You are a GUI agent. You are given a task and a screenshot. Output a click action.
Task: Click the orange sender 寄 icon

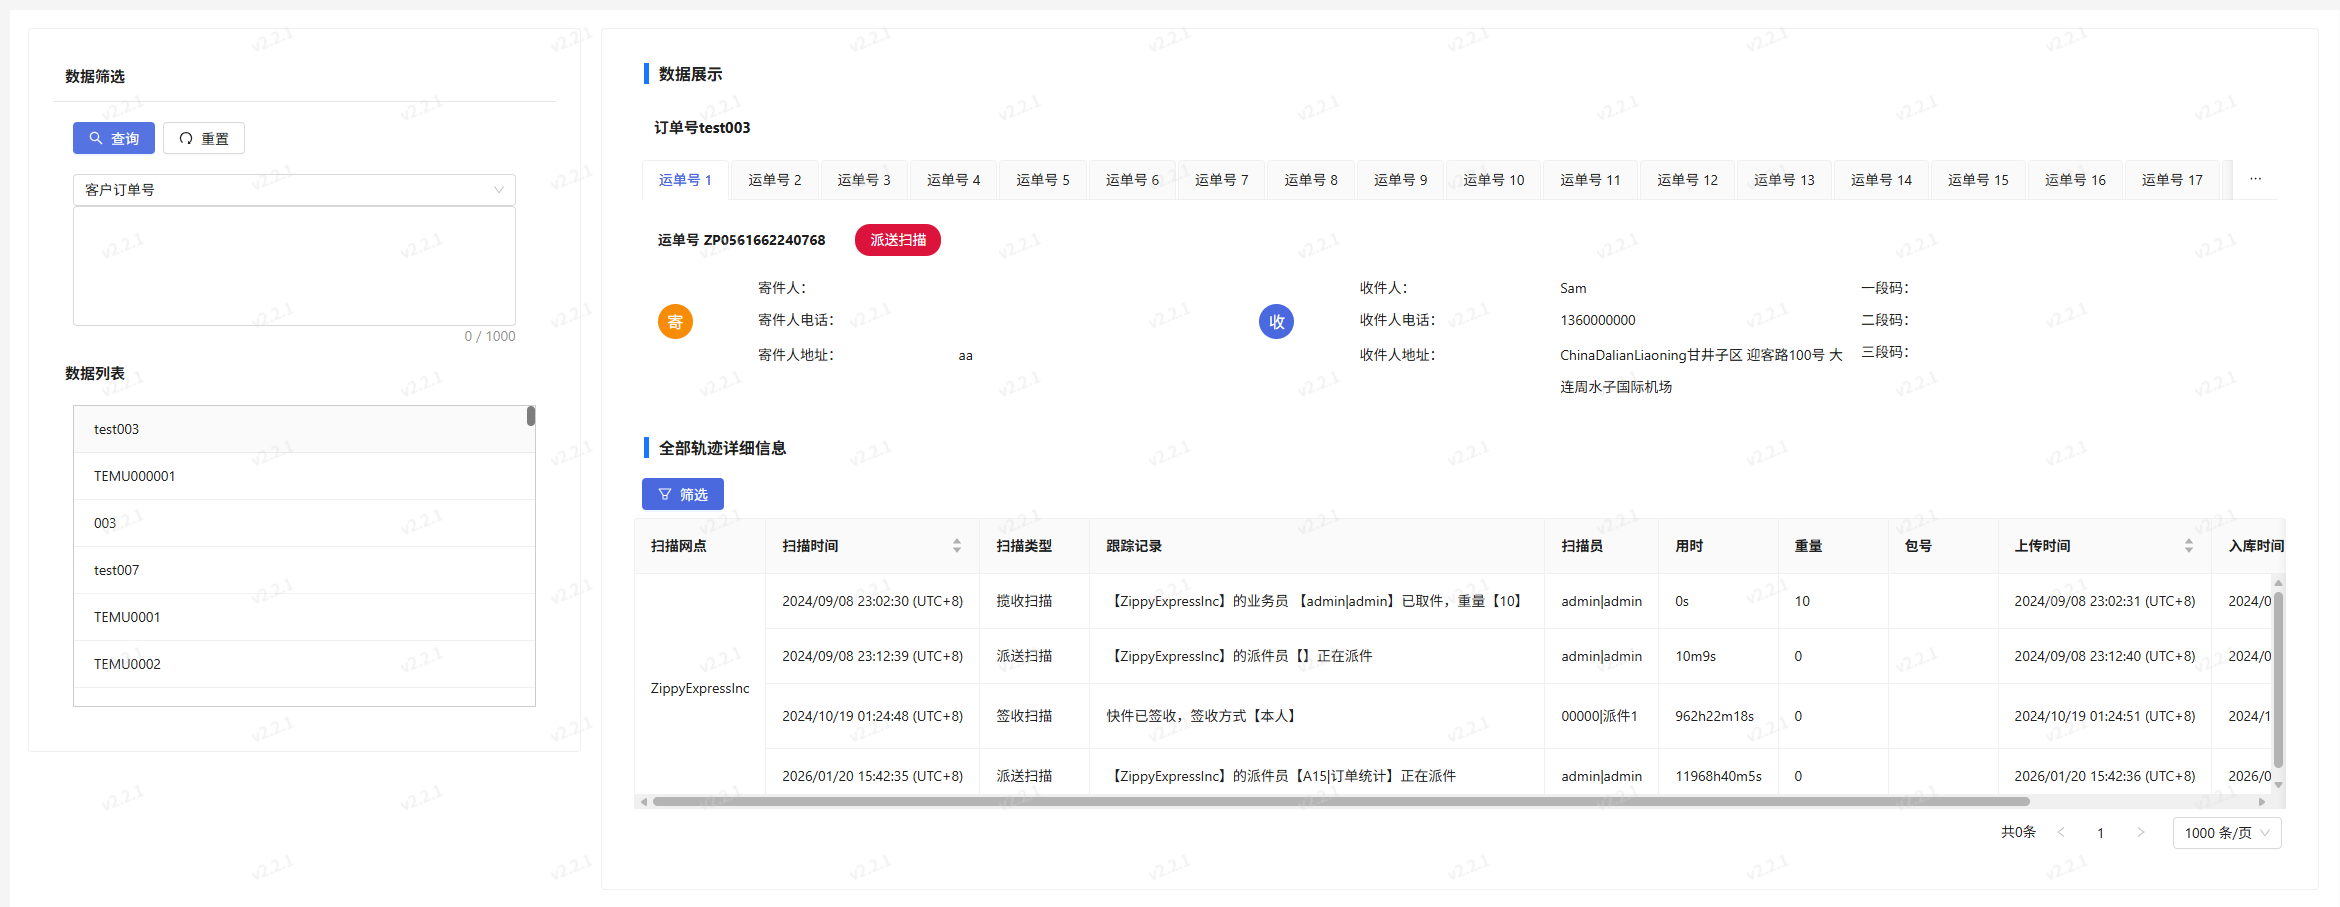(x=675, y=322)
